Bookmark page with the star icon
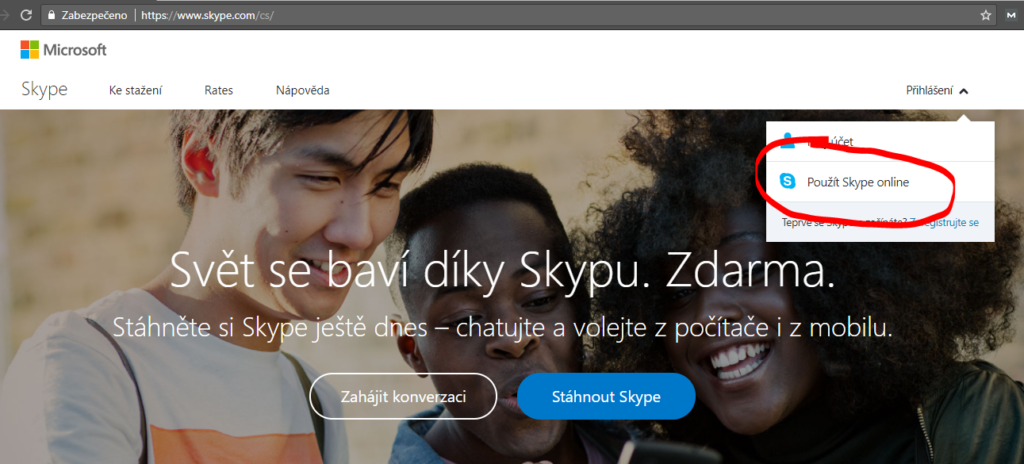 tap(985, 15)
